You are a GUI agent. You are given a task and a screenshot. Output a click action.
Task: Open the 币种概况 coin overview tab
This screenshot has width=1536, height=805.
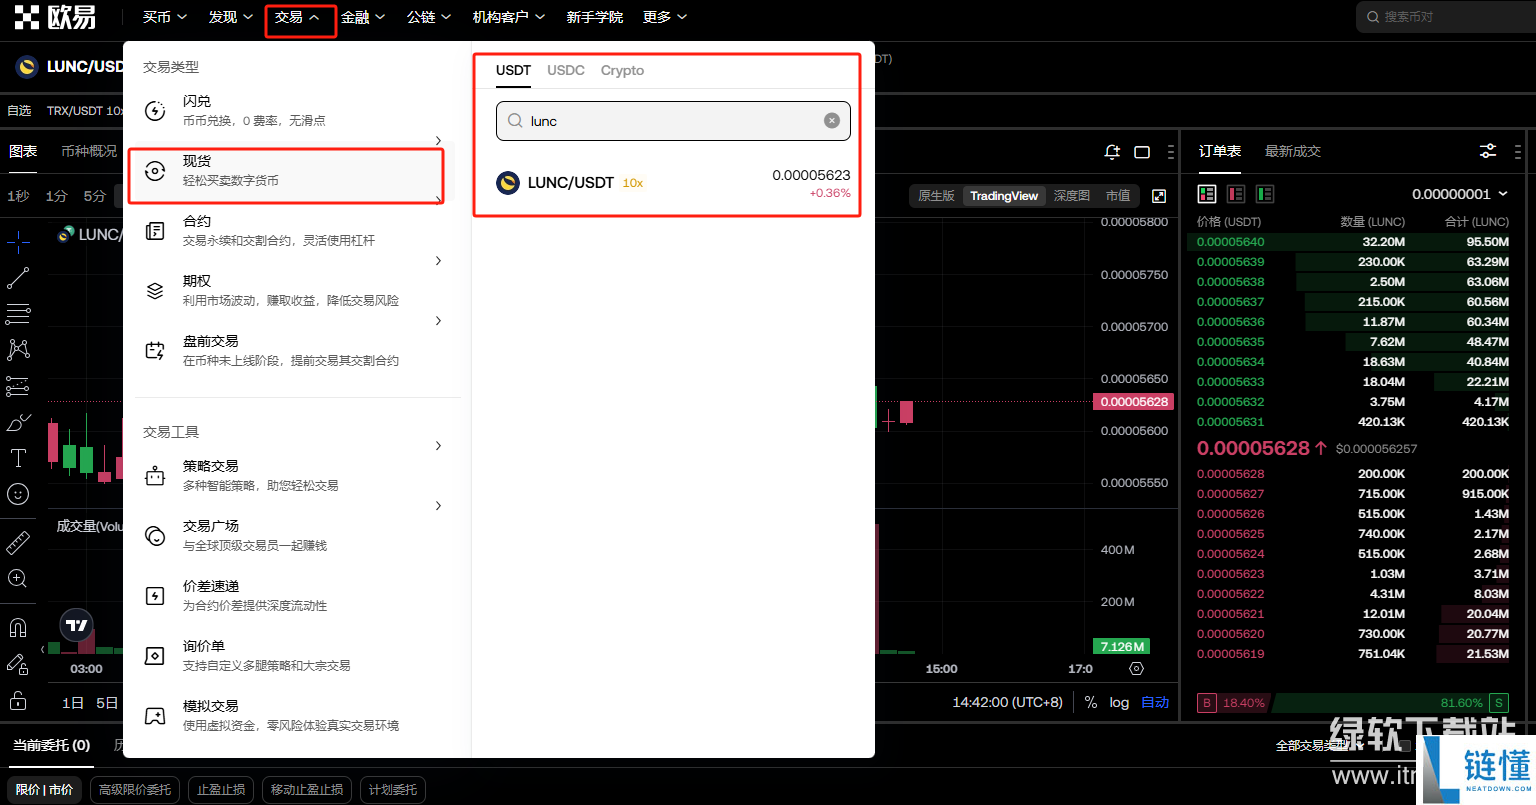tap(89, 151)
